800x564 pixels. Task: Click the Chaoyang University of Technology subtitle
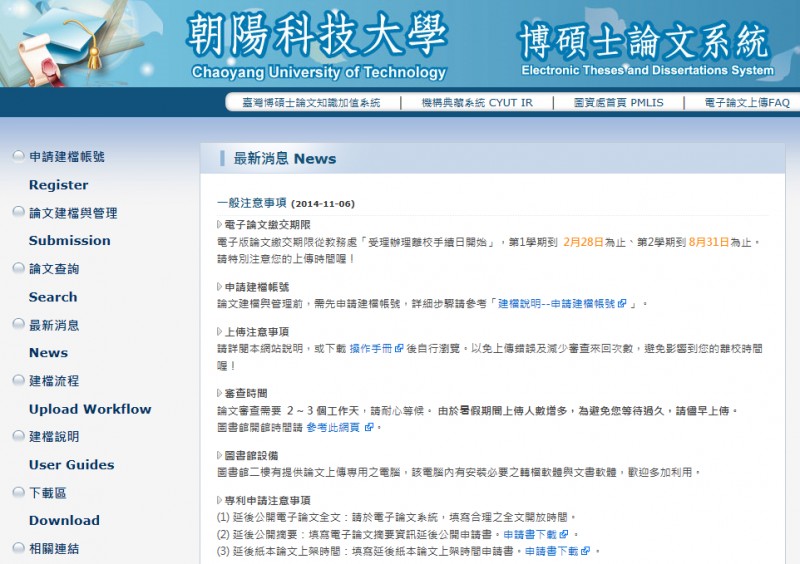click(x=319, y=72)
